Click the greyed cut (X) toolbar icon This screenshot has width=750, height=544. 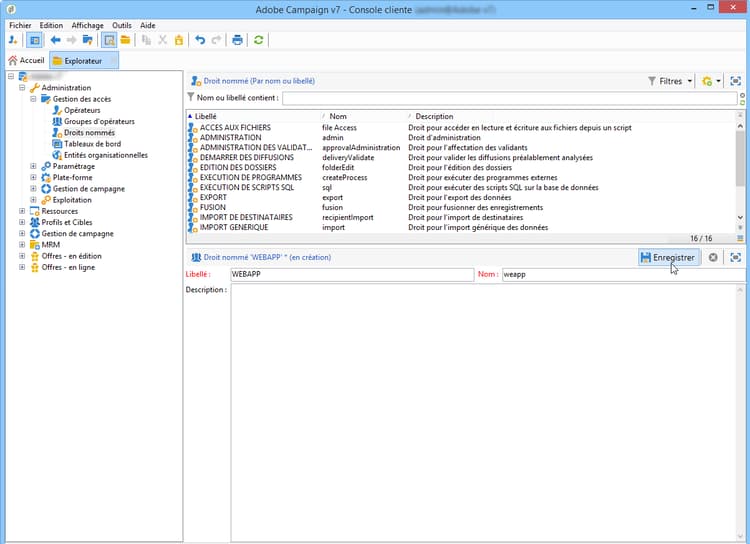163,40
